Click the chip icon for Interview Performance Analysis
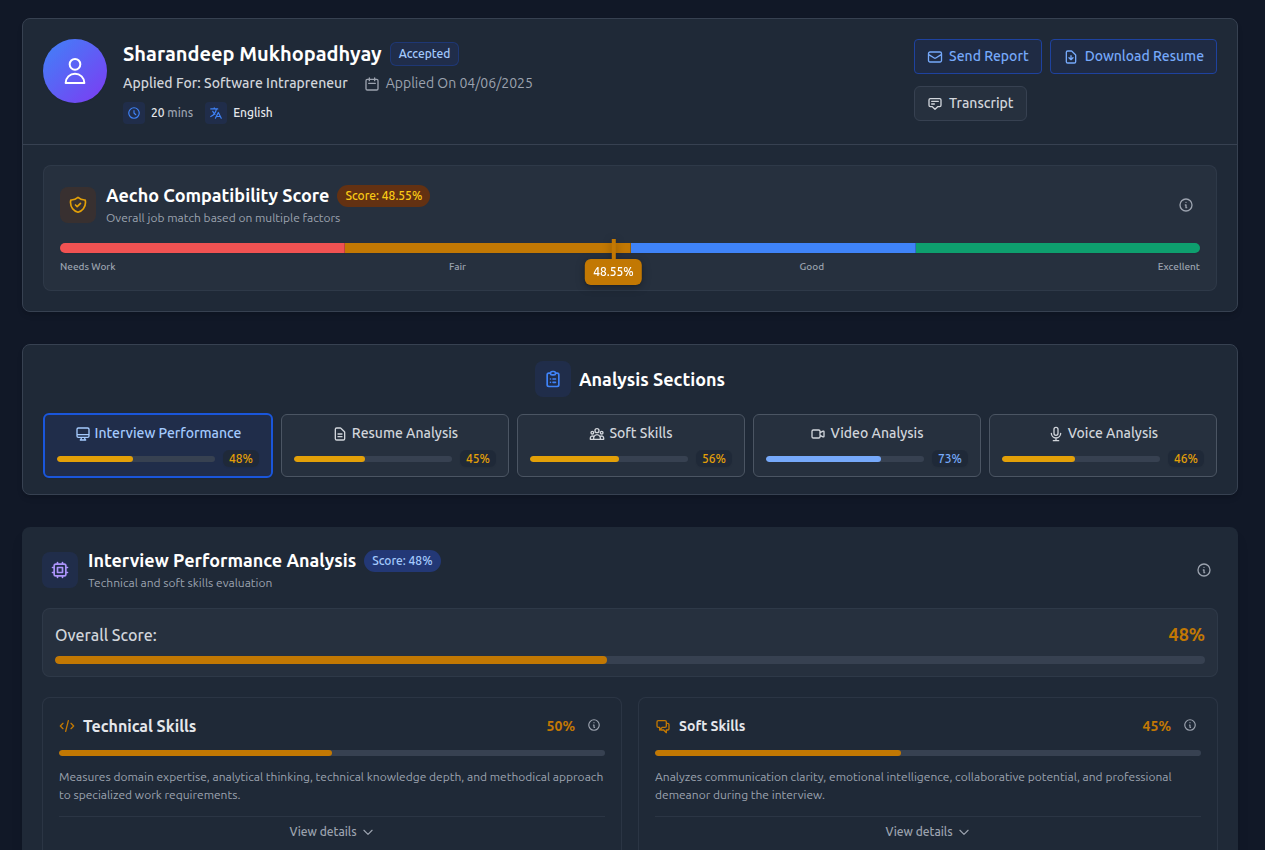Viewport: 1265px width, 850px height. point(60,570)
